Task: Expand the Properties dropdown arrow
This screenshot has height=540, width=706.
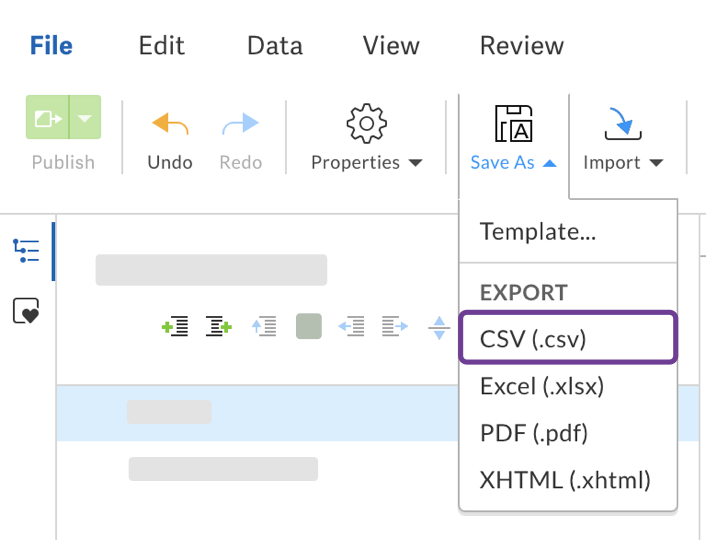Action: coord(415,163)
